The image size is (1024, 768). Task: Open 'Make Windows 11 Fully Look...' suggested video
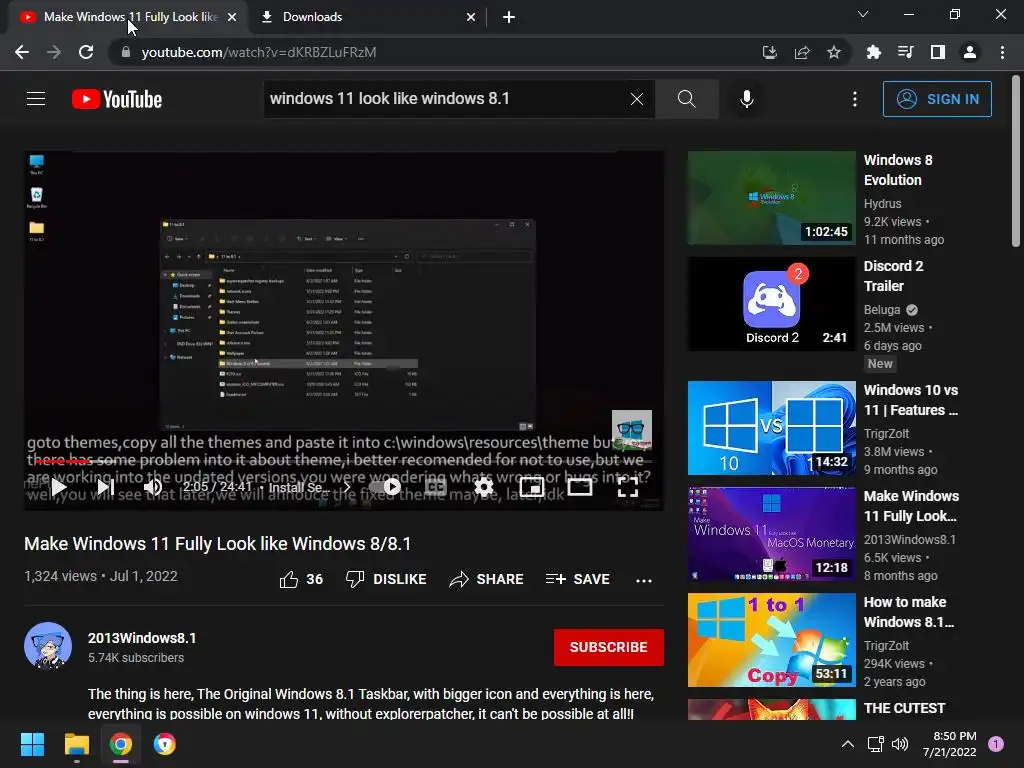pos(771,534)
